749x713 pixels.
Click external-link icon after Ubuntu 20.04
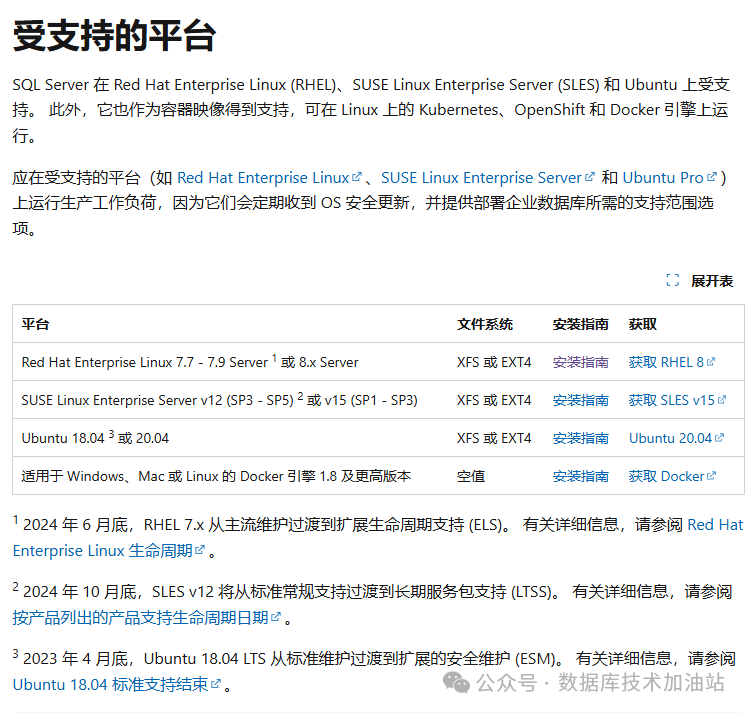click(719, 437)
